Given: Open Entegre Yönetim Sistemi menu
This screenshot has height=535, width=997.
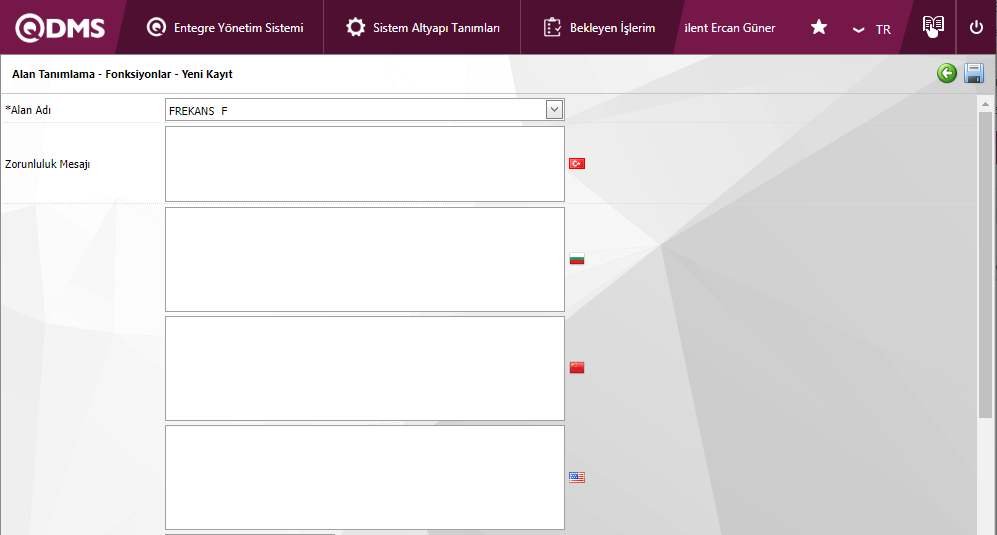Looking at the screenshot, I should coord(225,27).
